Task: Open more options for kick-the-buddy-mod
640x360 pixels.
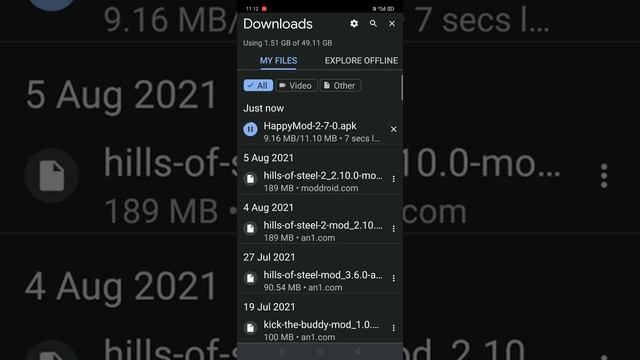Action: point(393,328)
